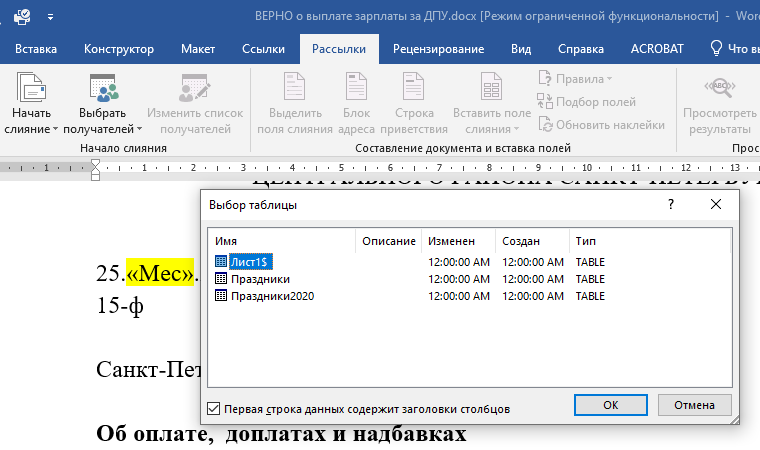Open the Select Recipients dropdown
760x450 pixels.
point(102,103)
